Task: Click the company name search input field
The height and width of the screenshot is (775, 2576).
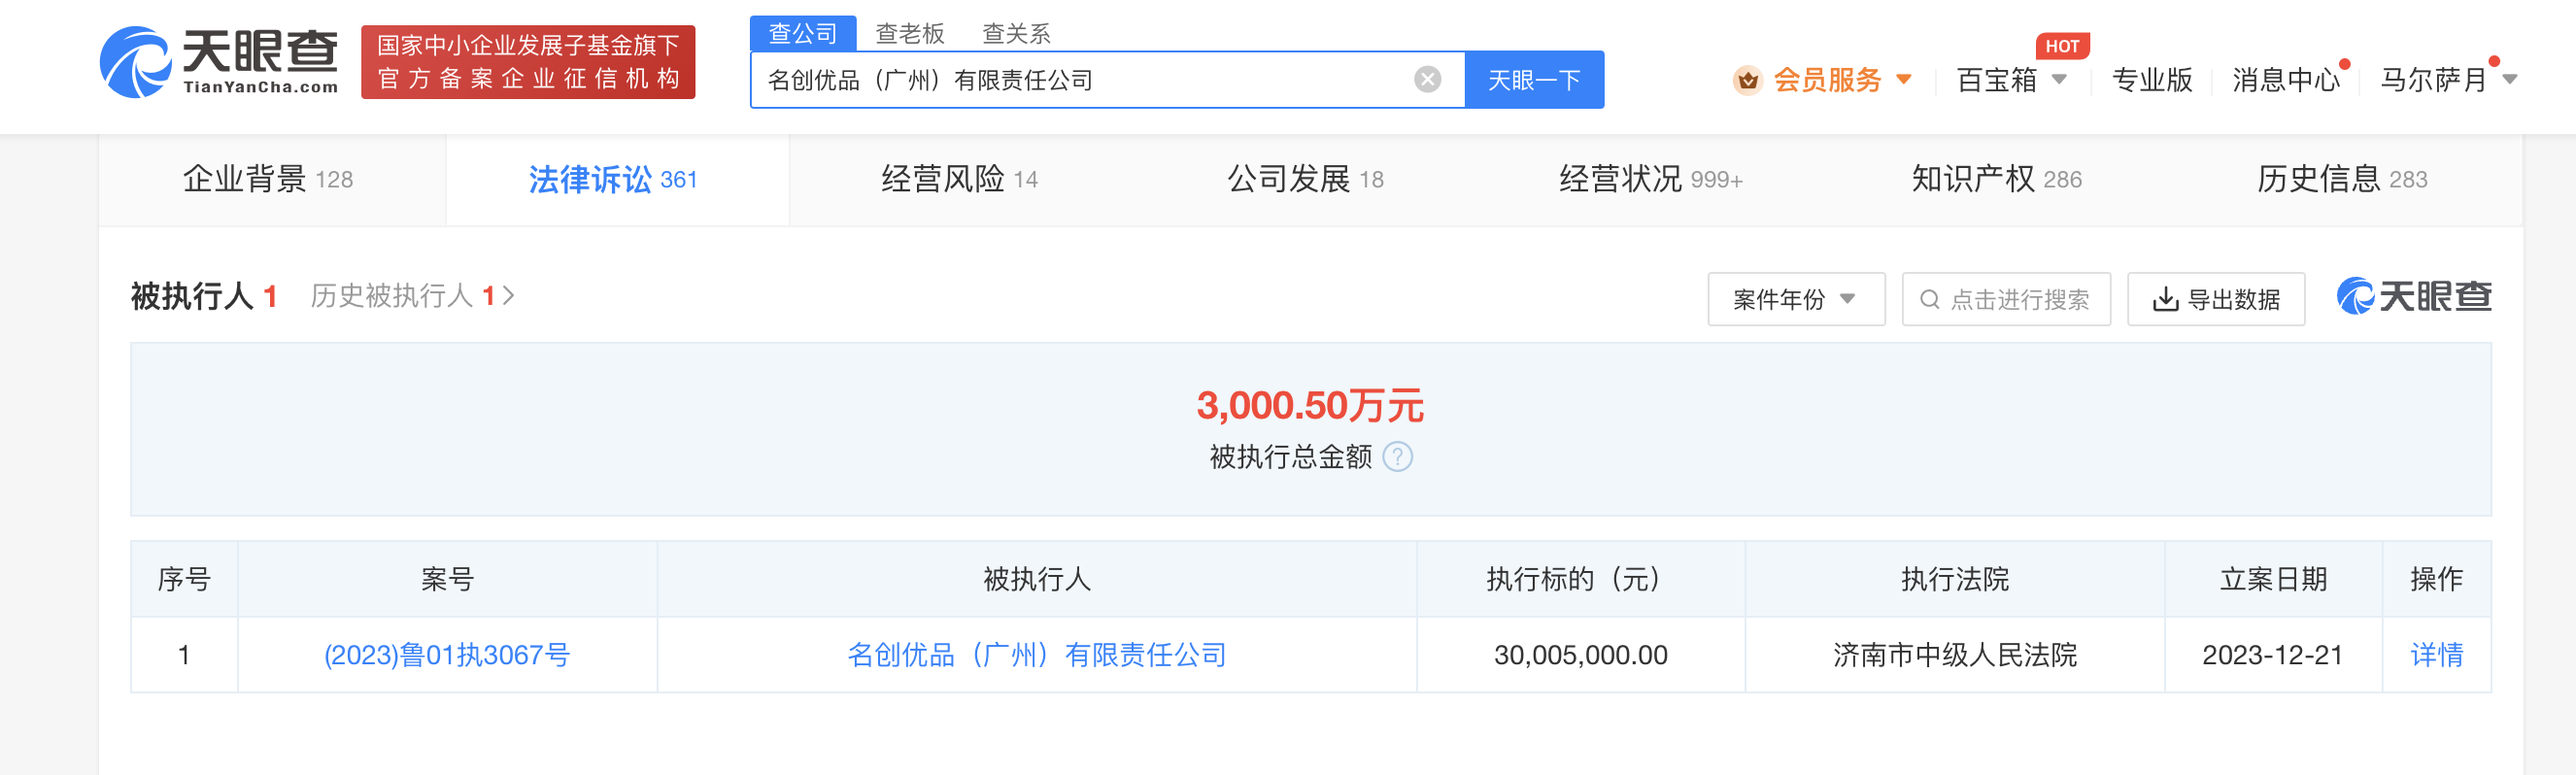Action: [x=1080, y=80]
